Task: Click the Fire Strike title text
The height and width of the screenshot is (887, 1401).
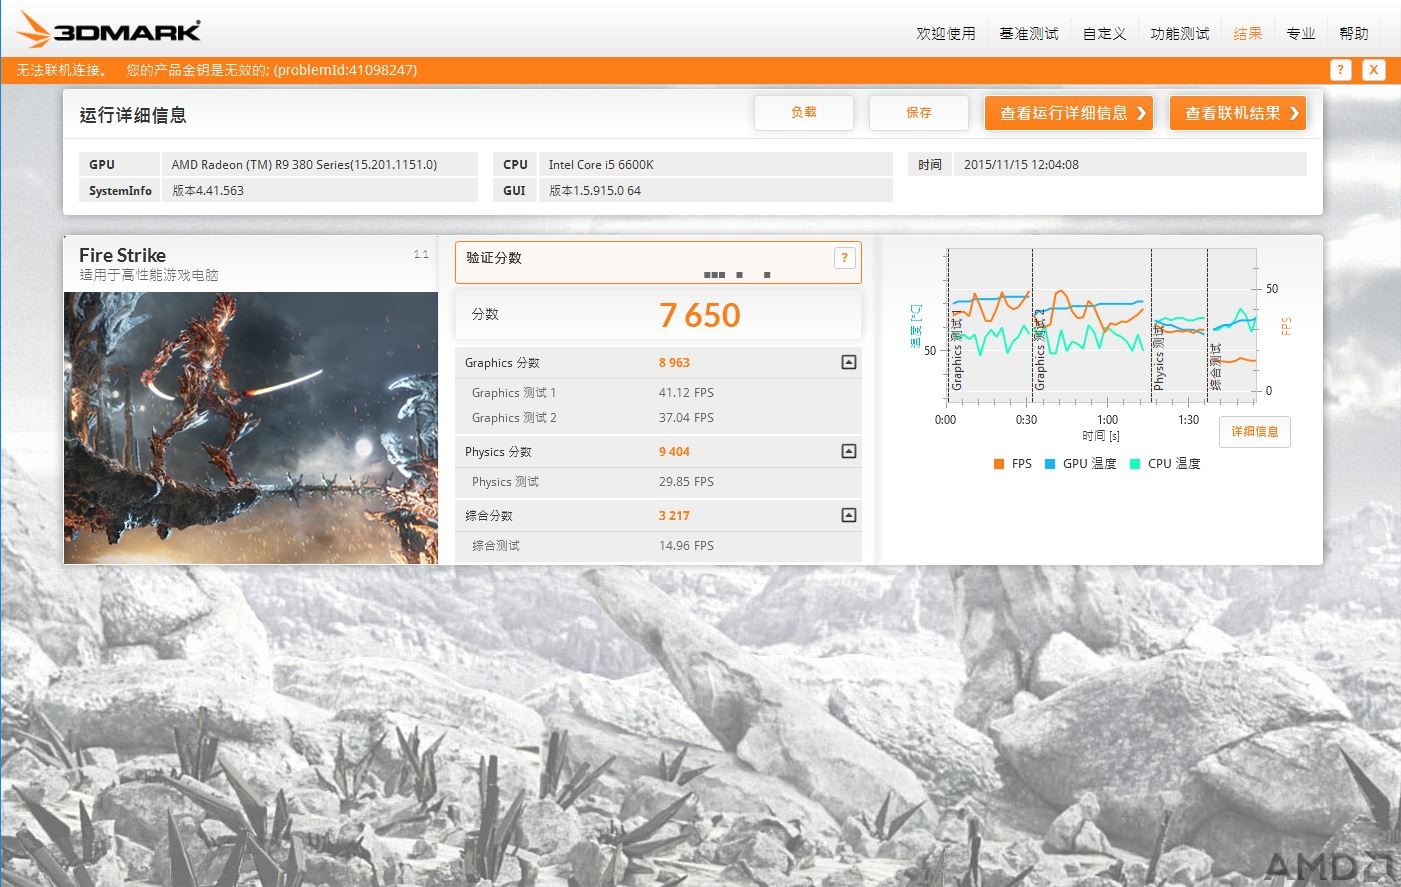Action: 122,255
